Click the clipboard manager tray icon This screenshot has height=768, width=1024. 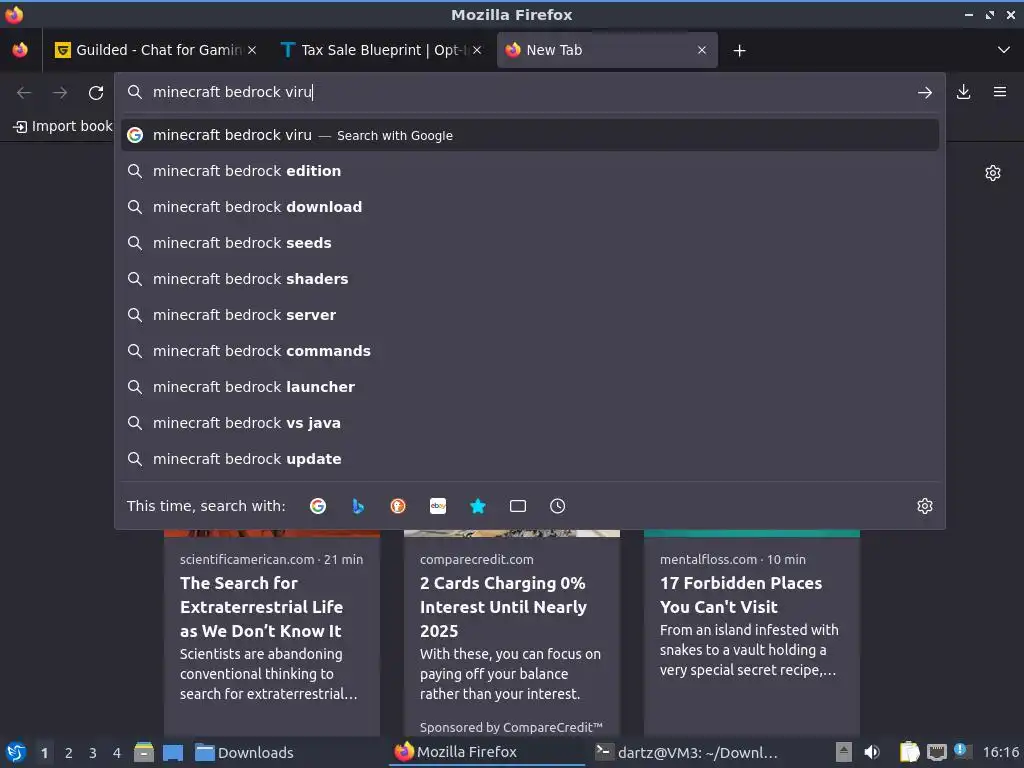pos(909,752)
